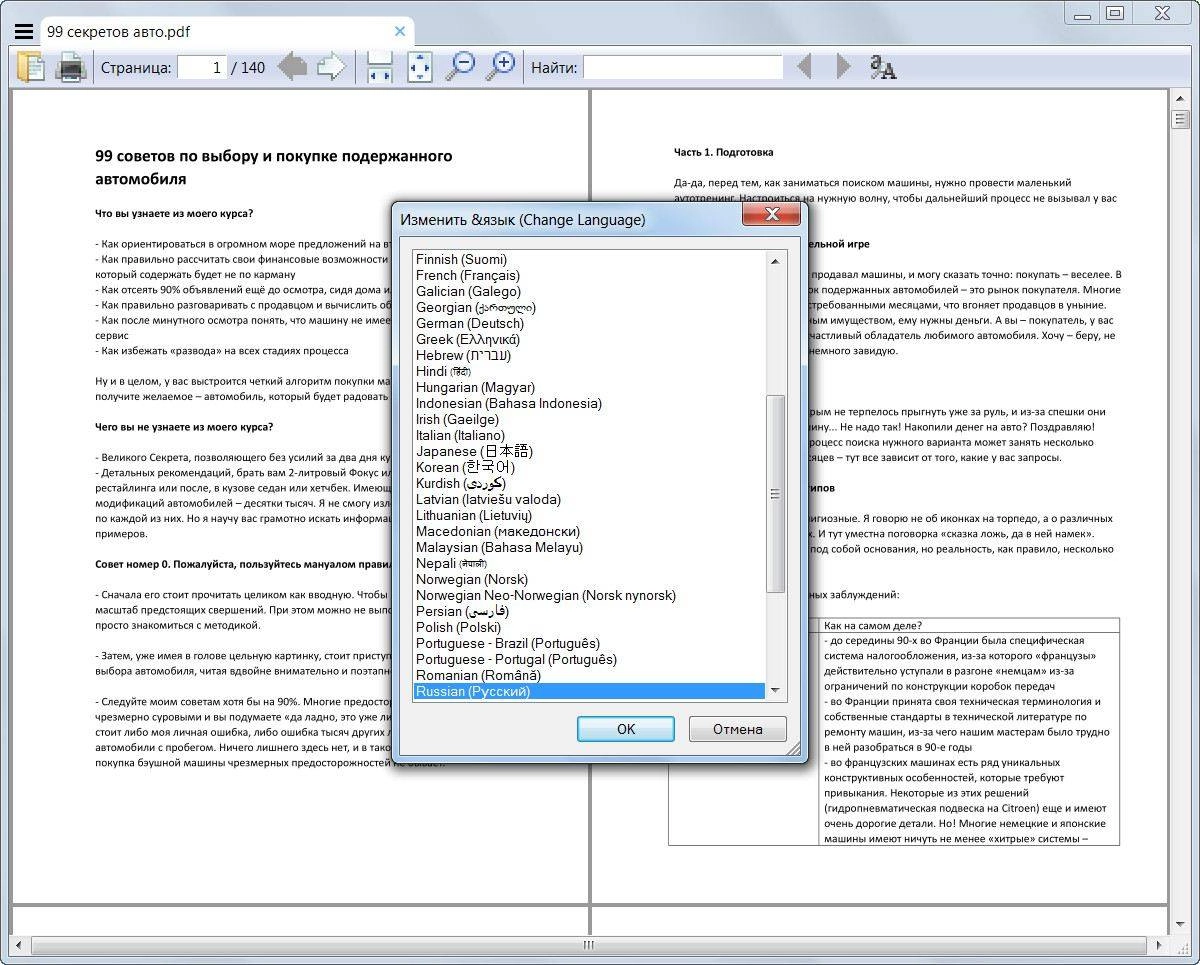Select Lithuanian (Lietuvių) language

pos(589,515)
